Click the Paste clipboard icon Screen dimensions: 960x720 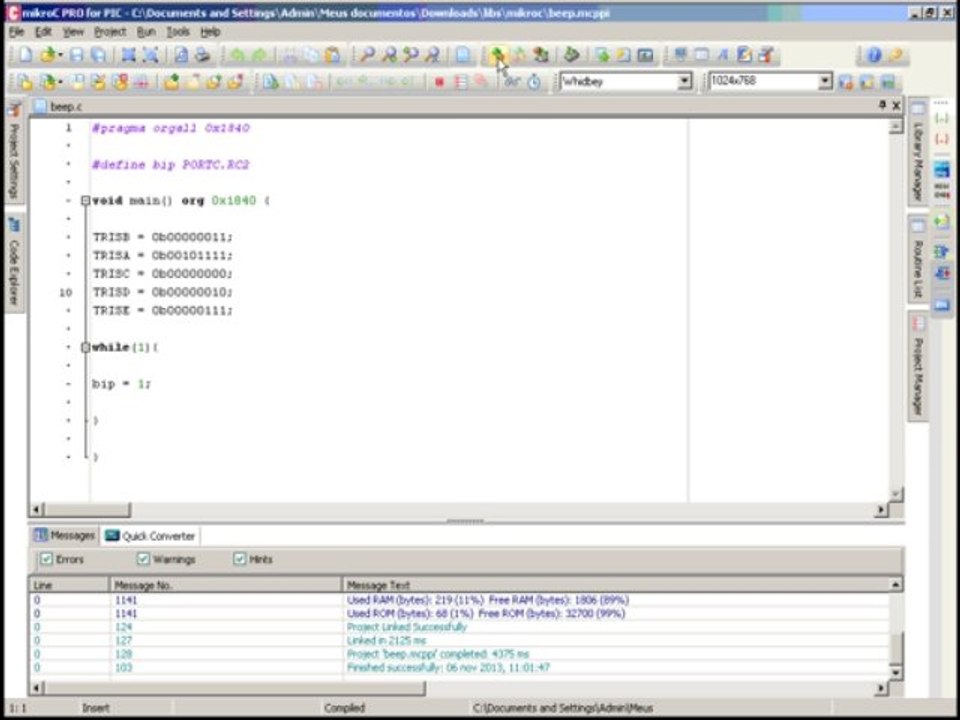coord(332,54)
